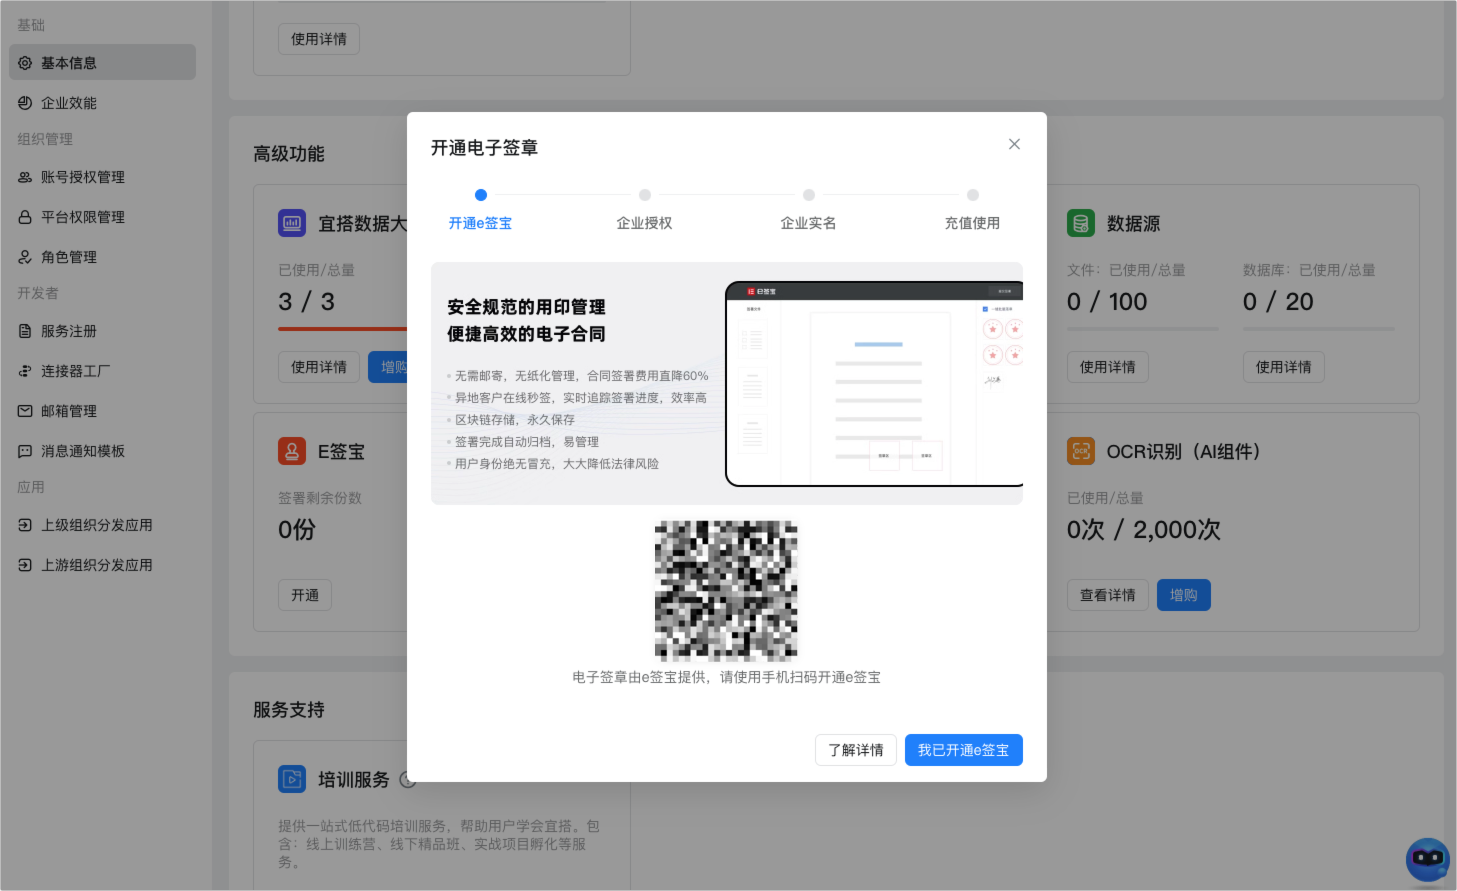Open 消息通知模板 in sidebar
1457x891 pixels.
pyautogui.click(x=102, y=450)
